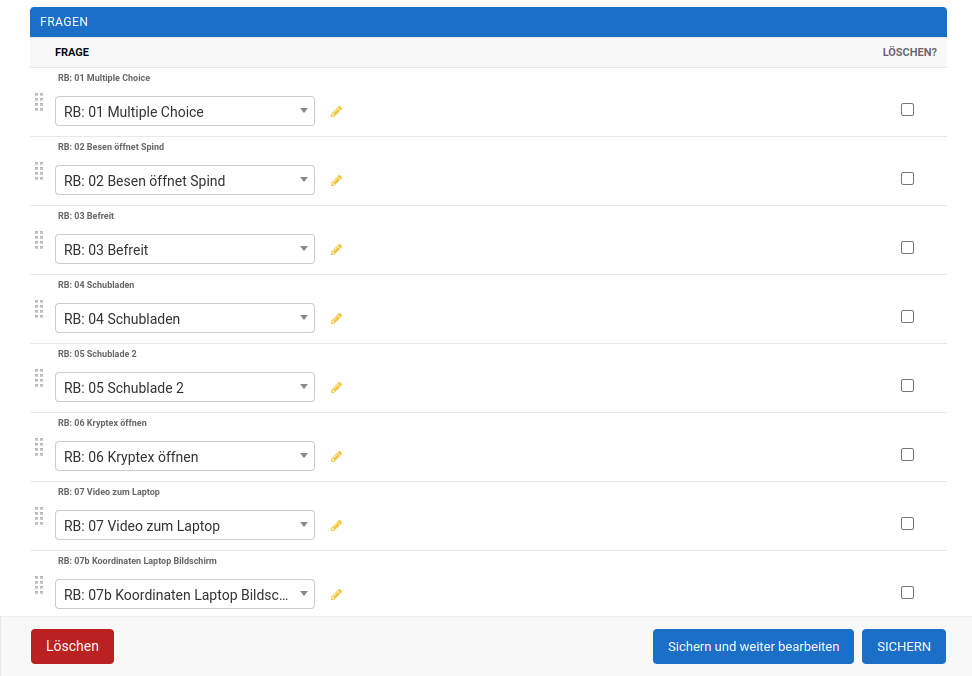The width and height of the screenshot is (972, 676).
Task: Mark 03 Befreit row for deletion
Action: point(907,248)
